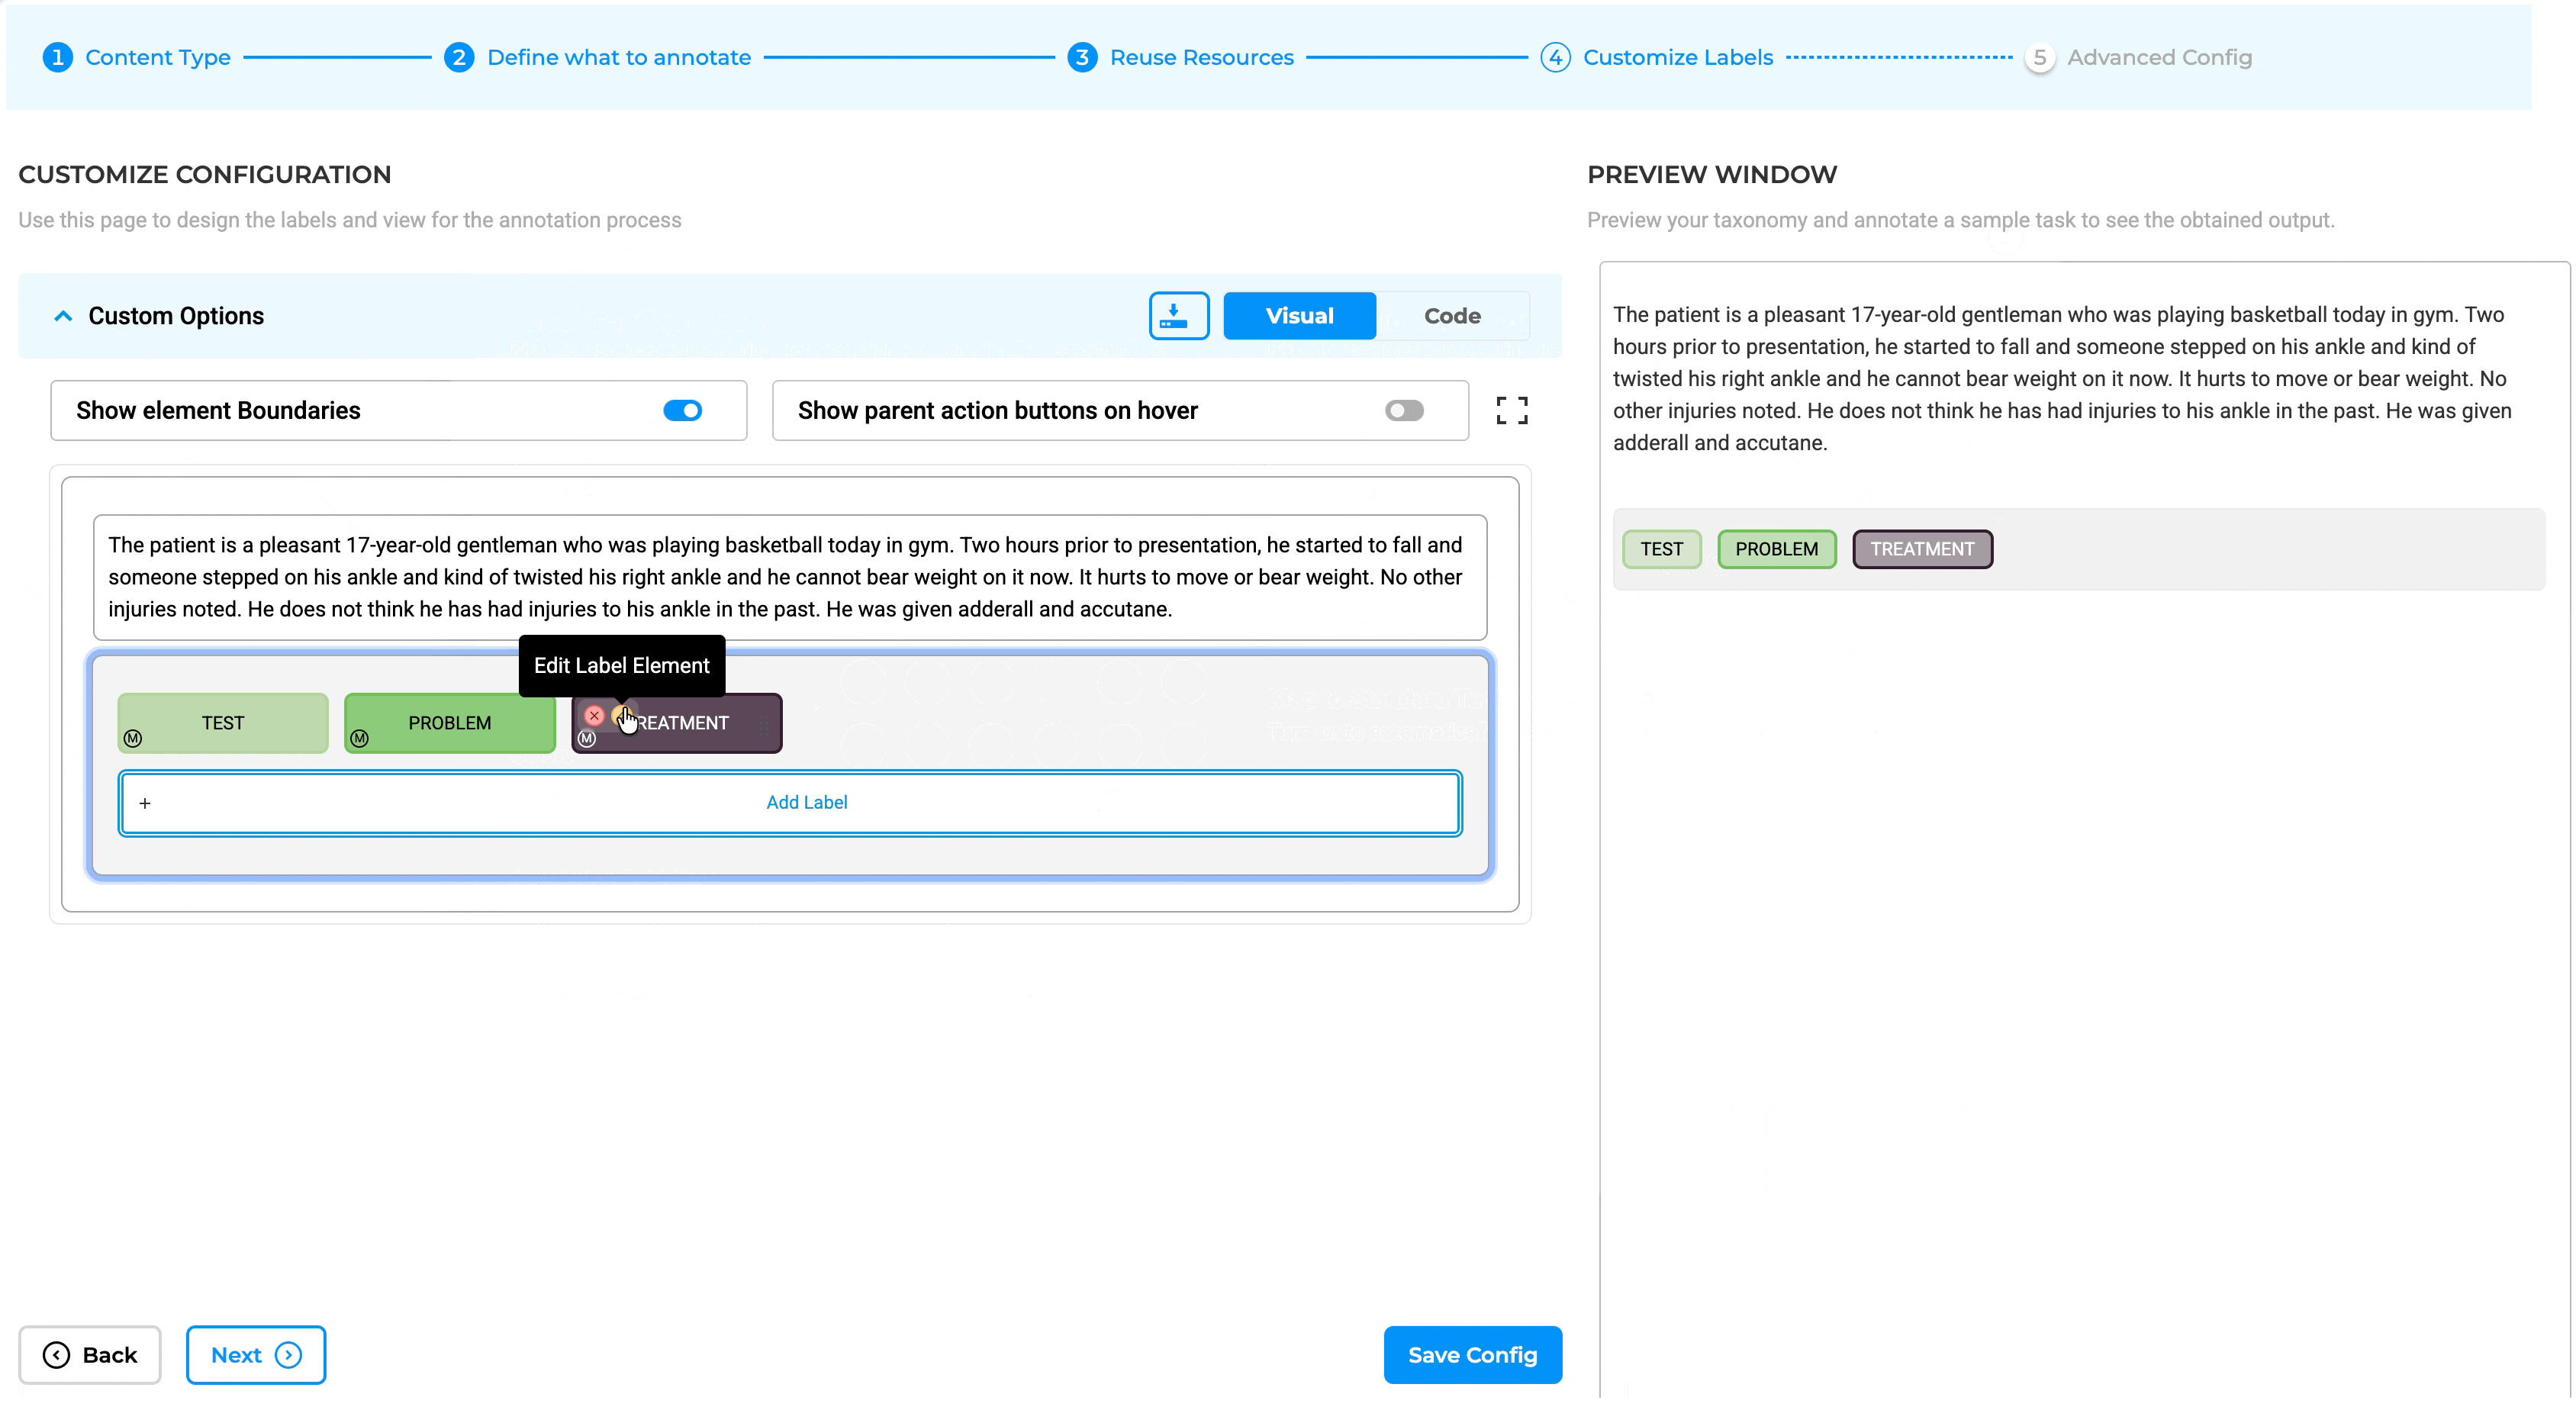Select the green TEST label swatch in preview
Image resolution: width=2576 pixels, height=1410 pixels.
(x=1660, y=548)
